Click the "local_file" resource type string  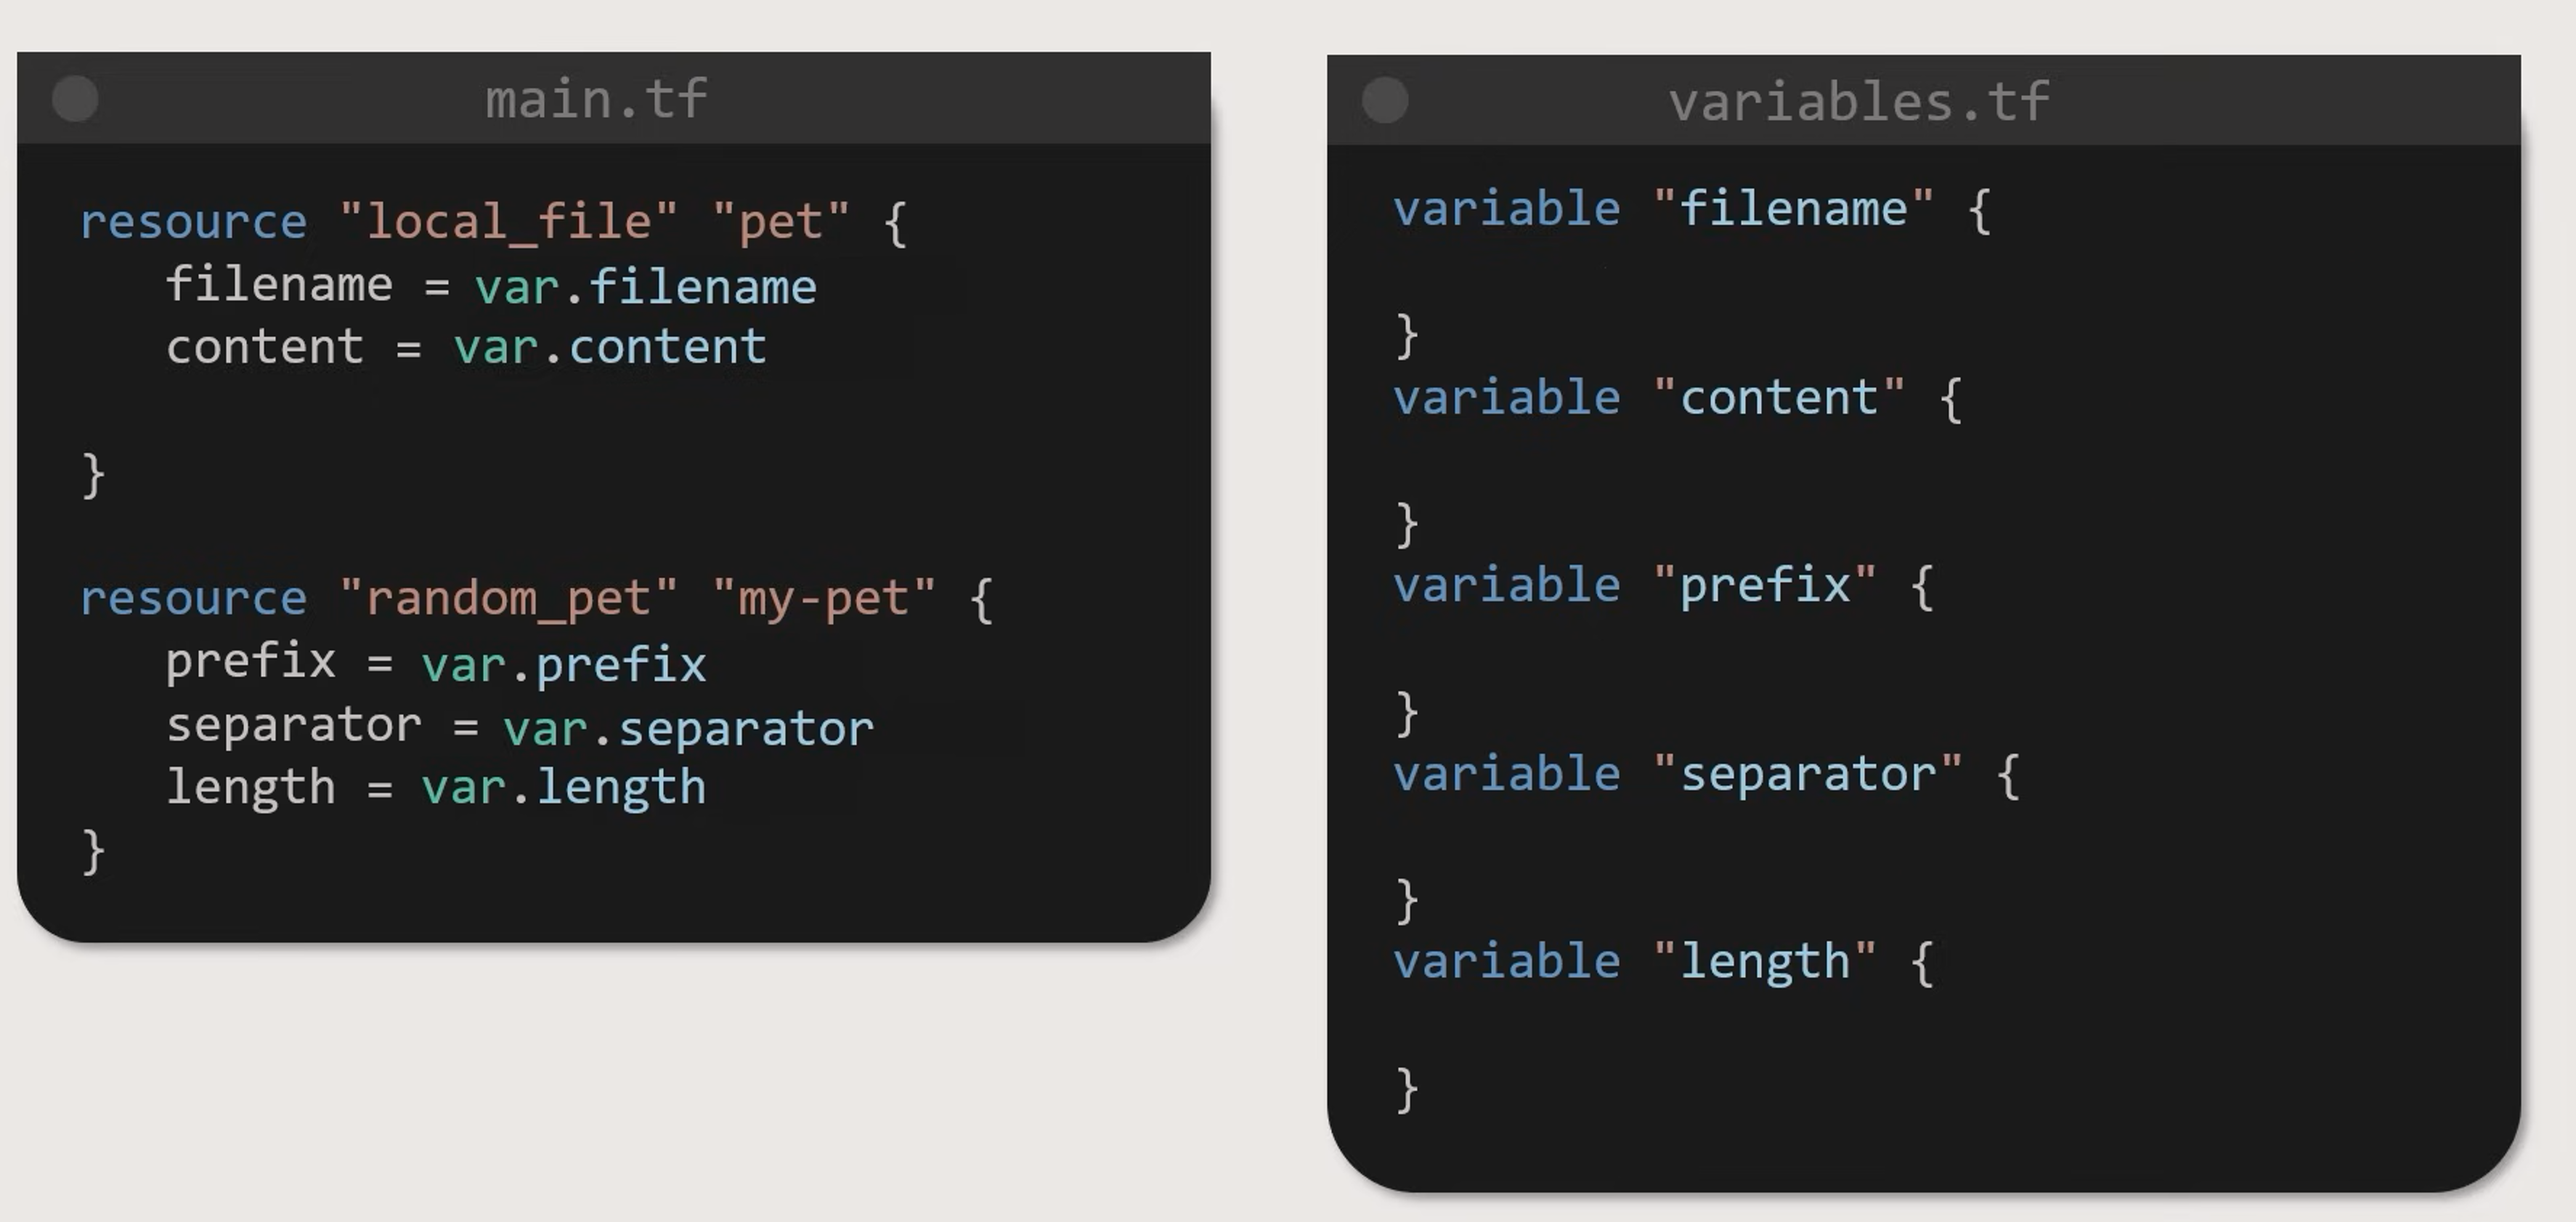(x=508, y=221)
